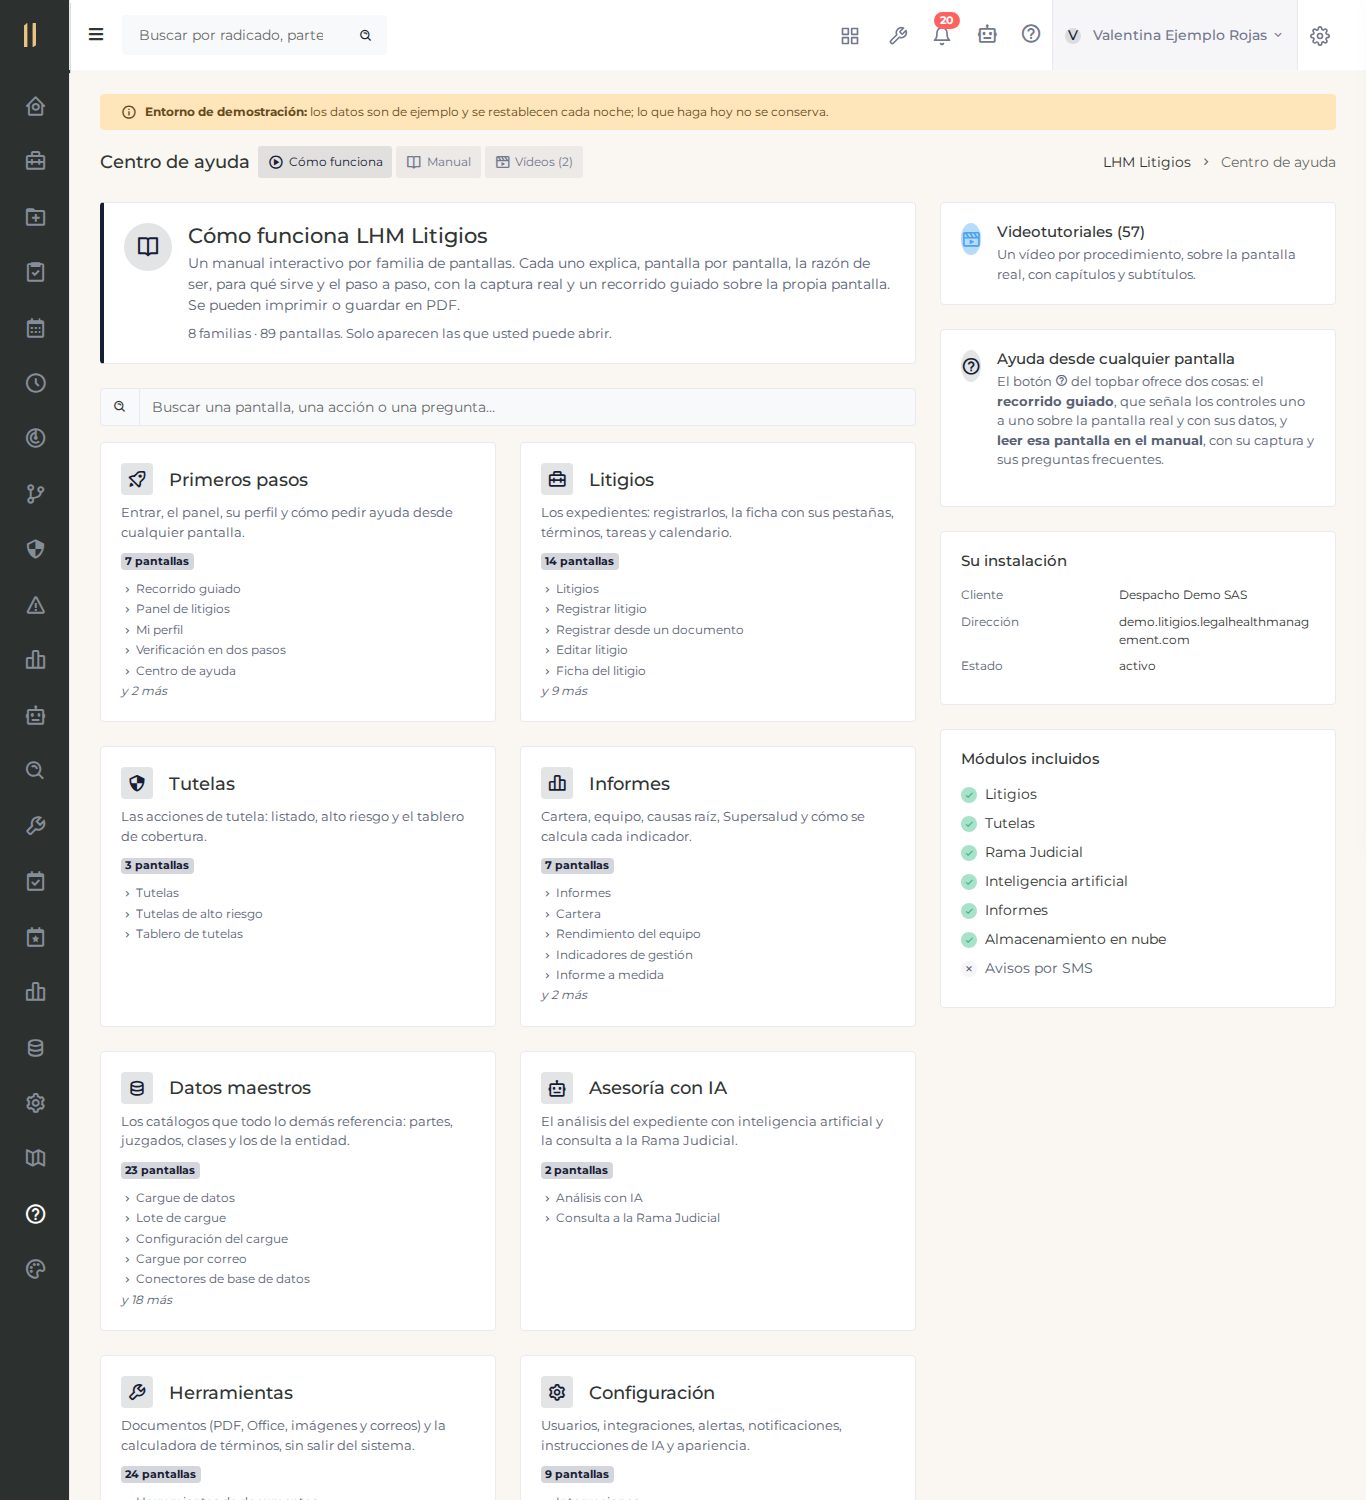Expand 'y 2 más' in Informes card
The height and width of the screenshot is (1500, 1366).
[564, 995]
